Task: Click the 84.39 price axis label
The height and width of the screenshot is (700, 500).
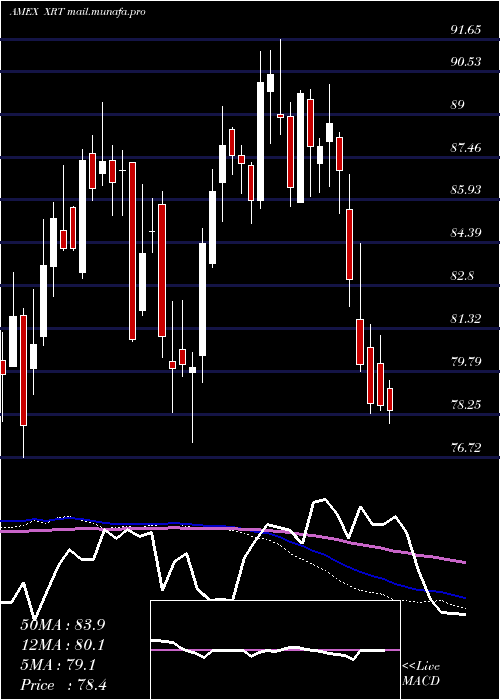Action: (466, 233)
